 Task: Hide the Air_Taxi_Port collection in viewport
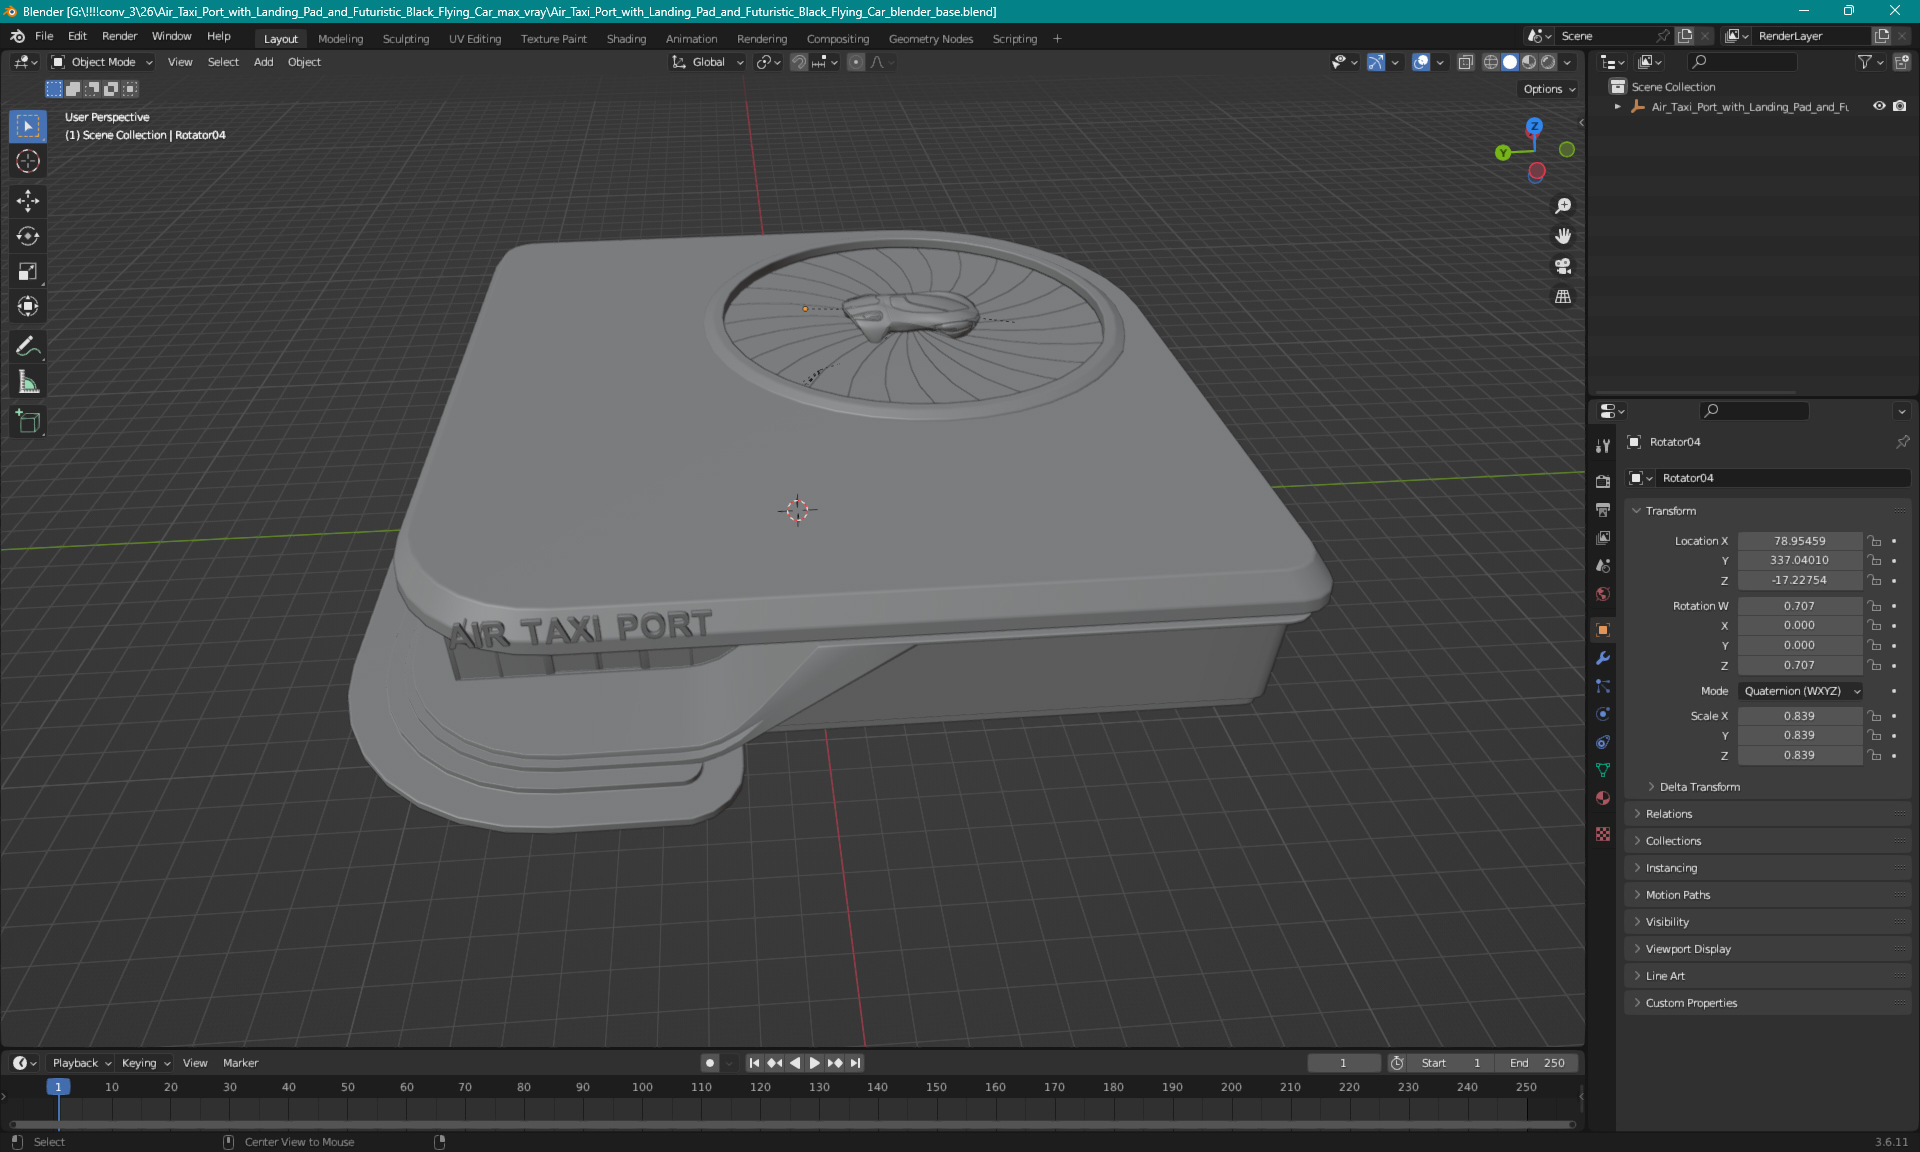(1879, 107)
